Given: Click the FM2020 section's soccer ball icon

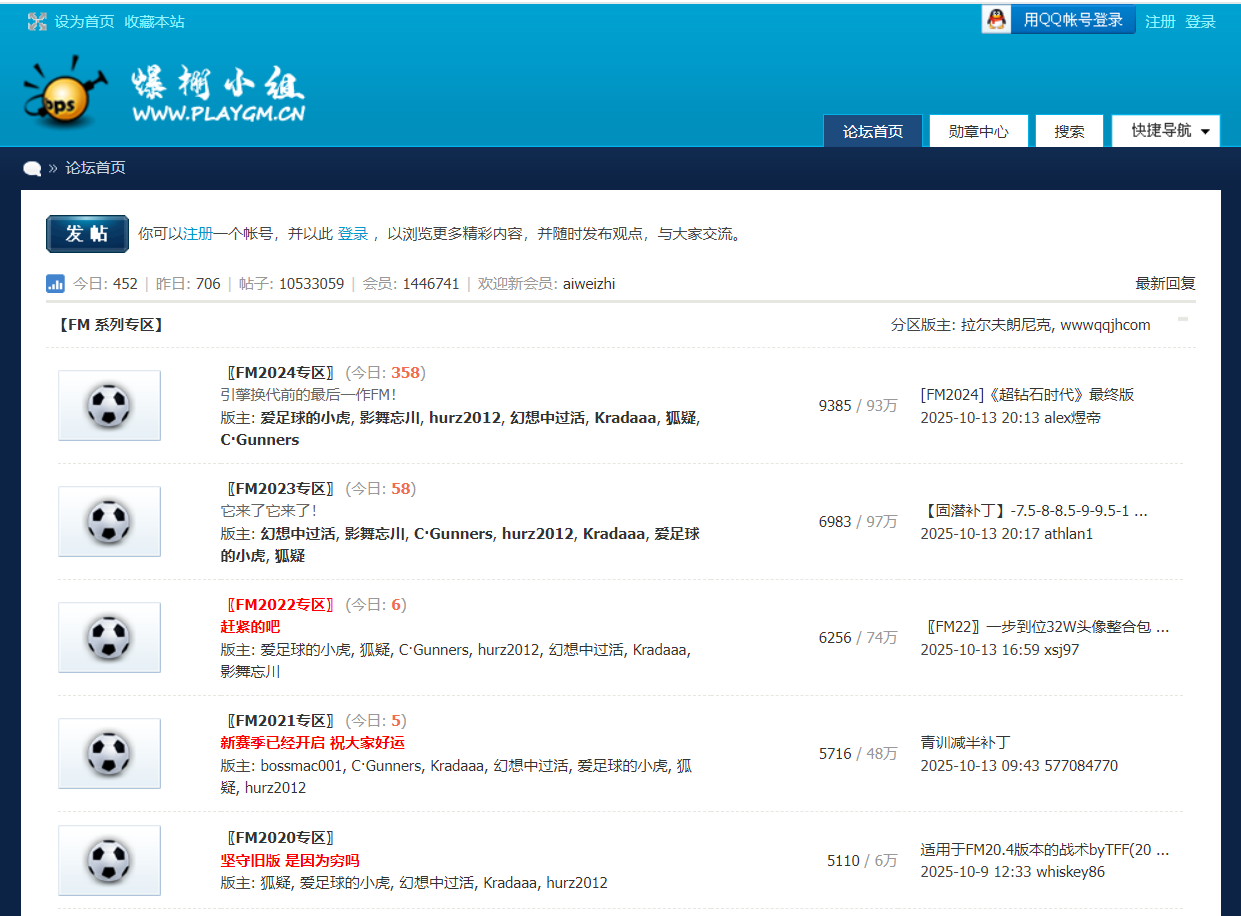Looking at the screenshot, I should [x=109, y=860].
